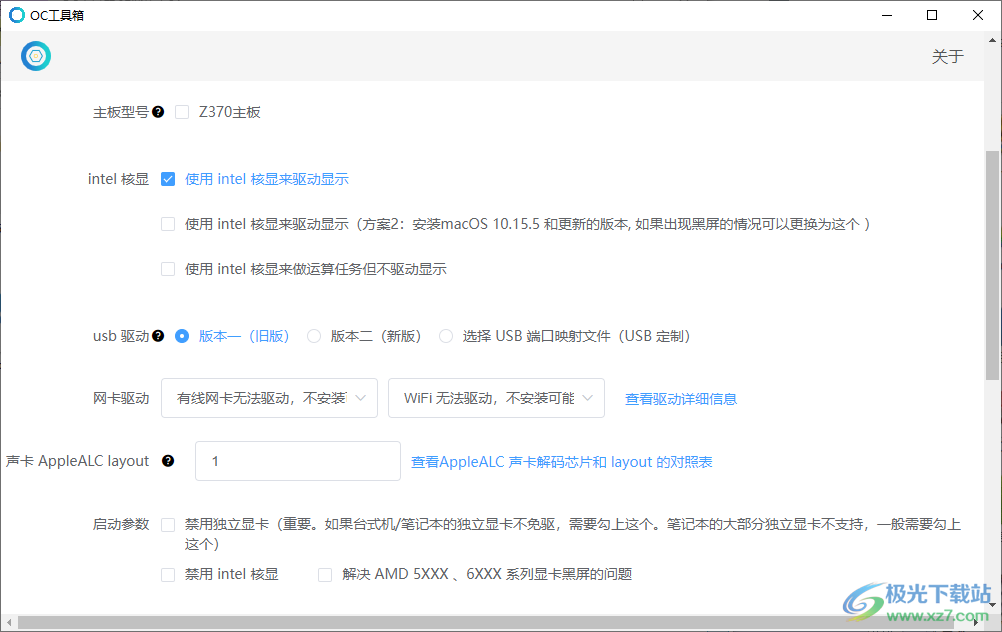Click the vertical scrollbar thumb
Screen dimensions: 1002x632
[x=992, y=265]
